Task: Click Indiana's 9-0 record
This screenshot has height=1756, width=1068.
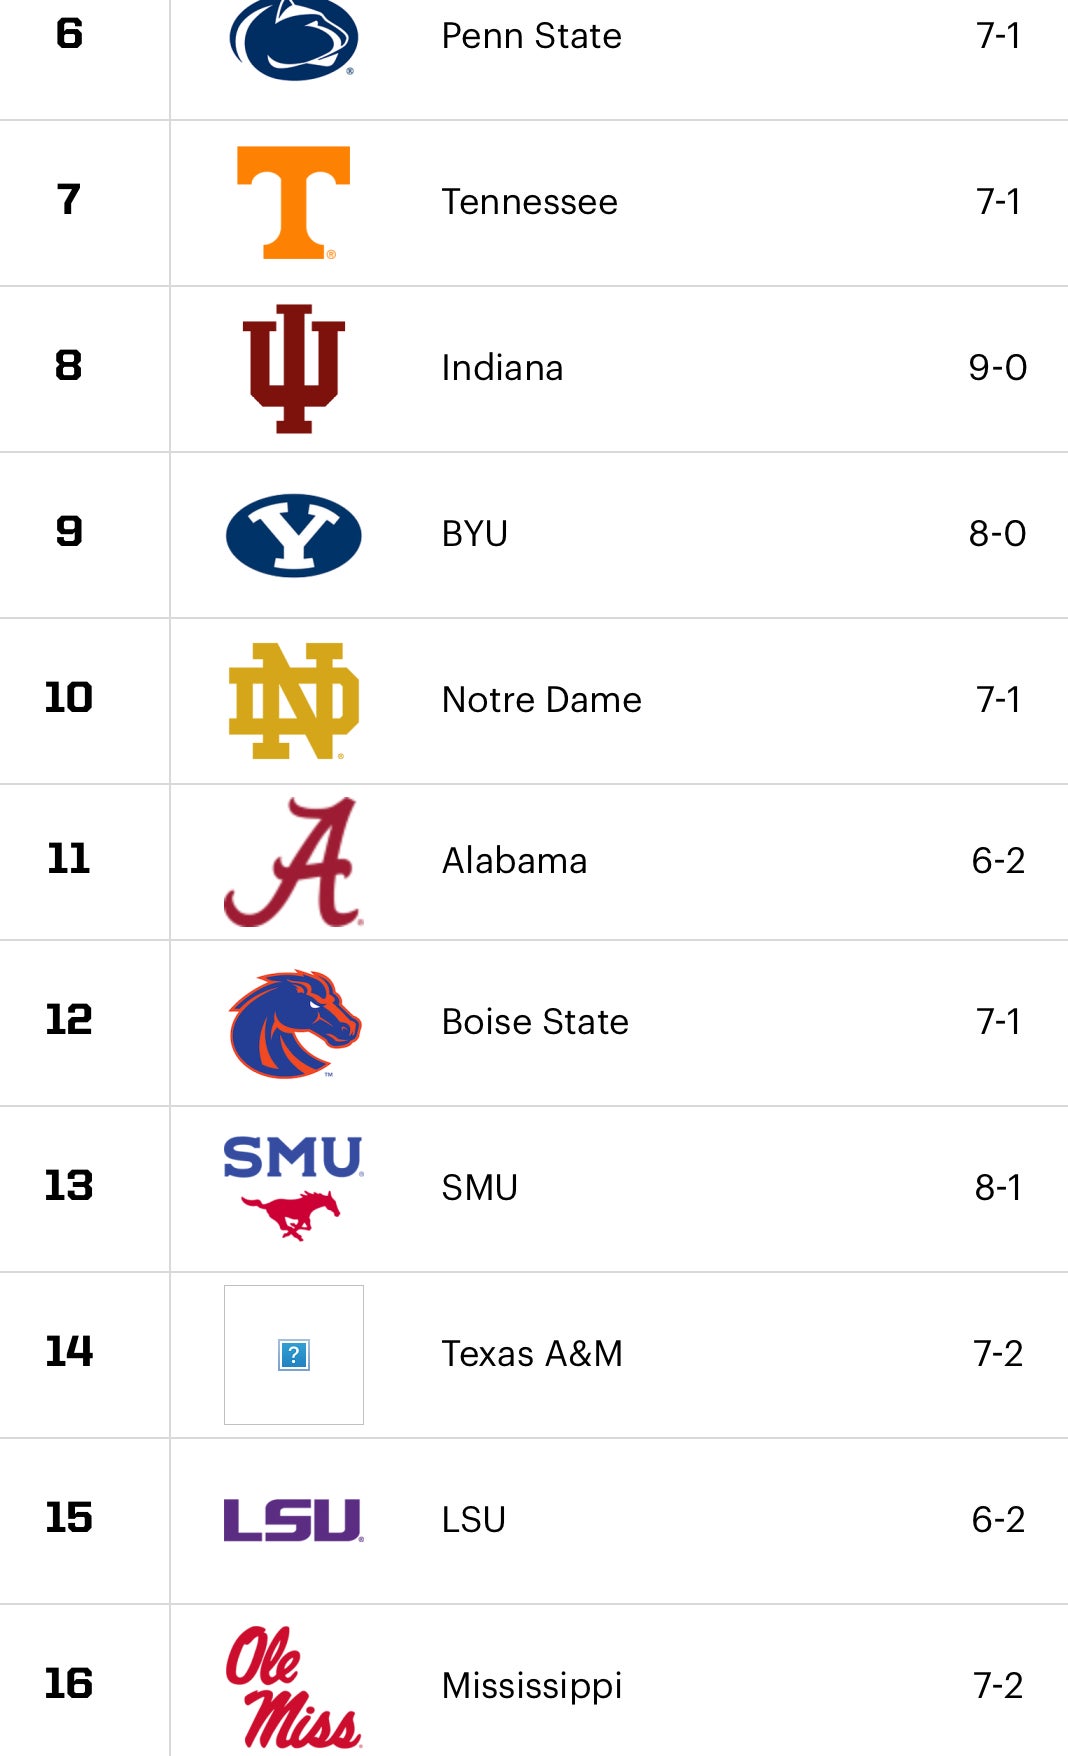Action: 997,368
